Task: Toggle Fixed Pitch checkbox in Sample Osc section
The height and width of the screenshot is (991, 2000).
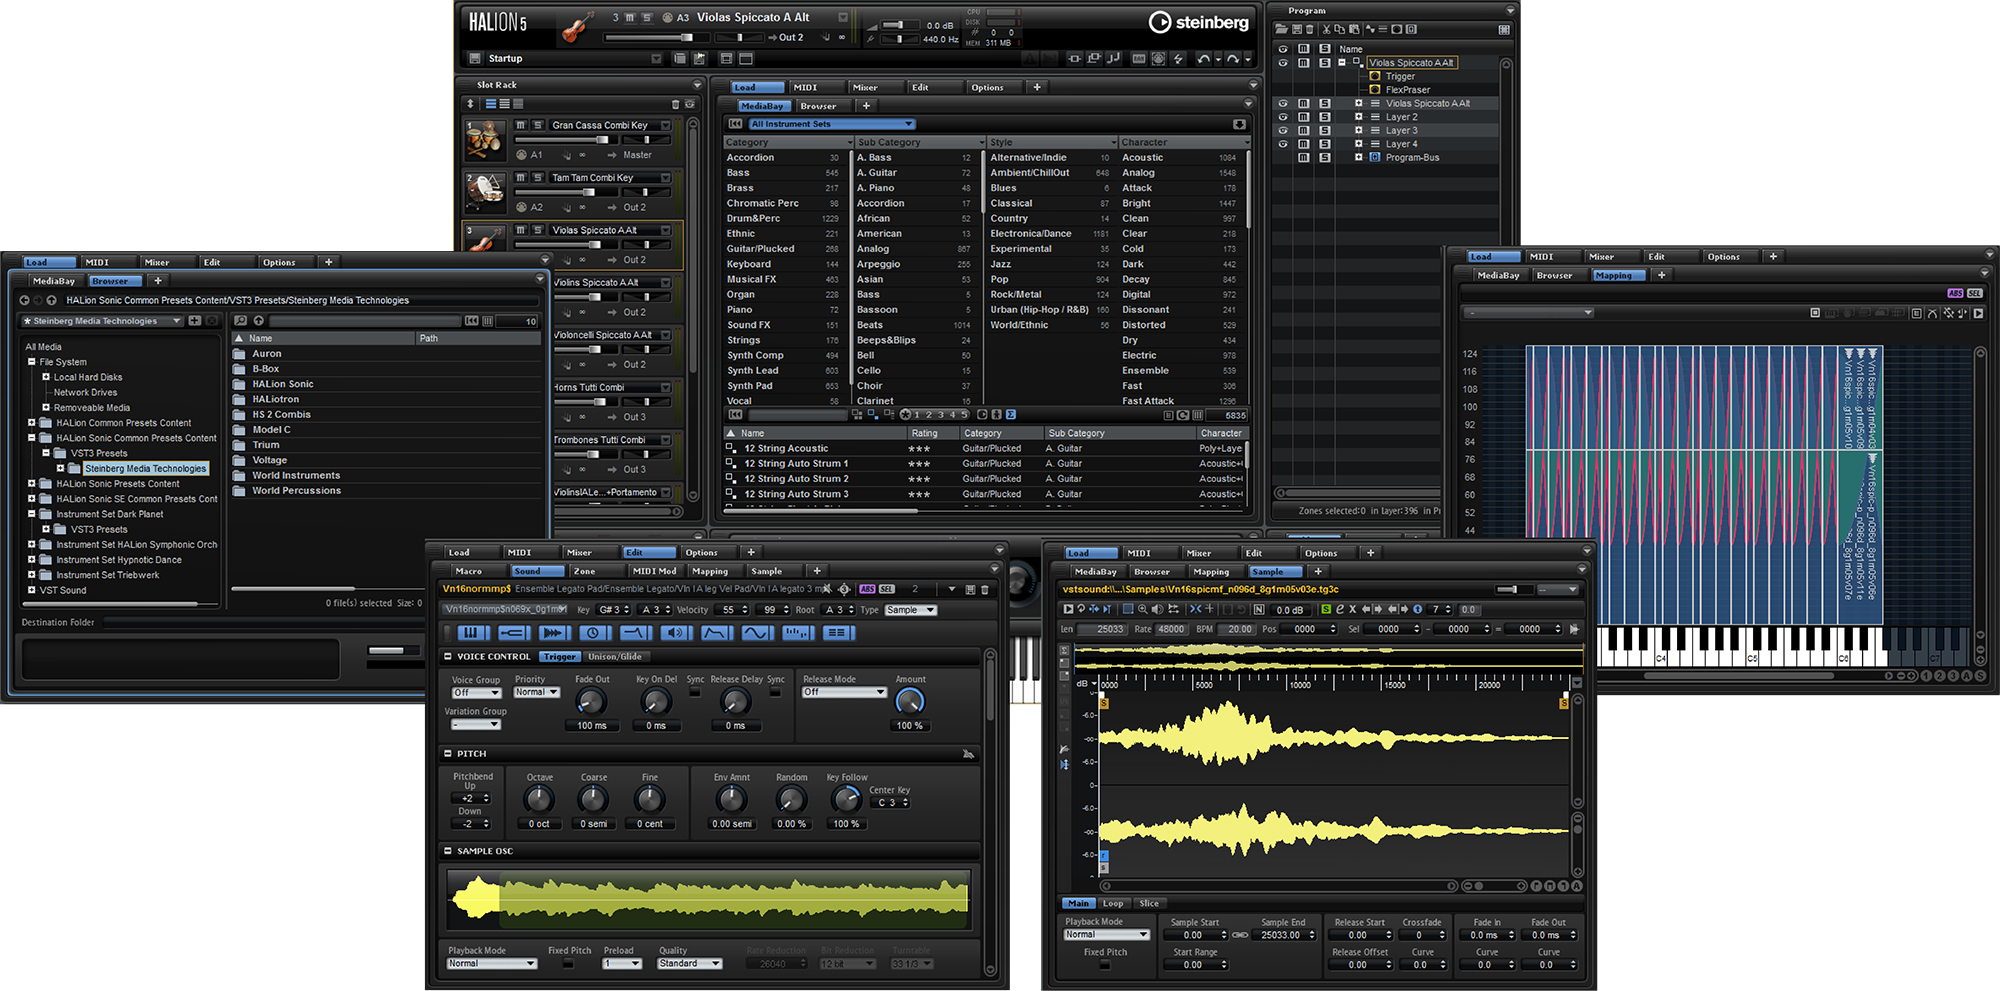Action: [x=568, y=964]
